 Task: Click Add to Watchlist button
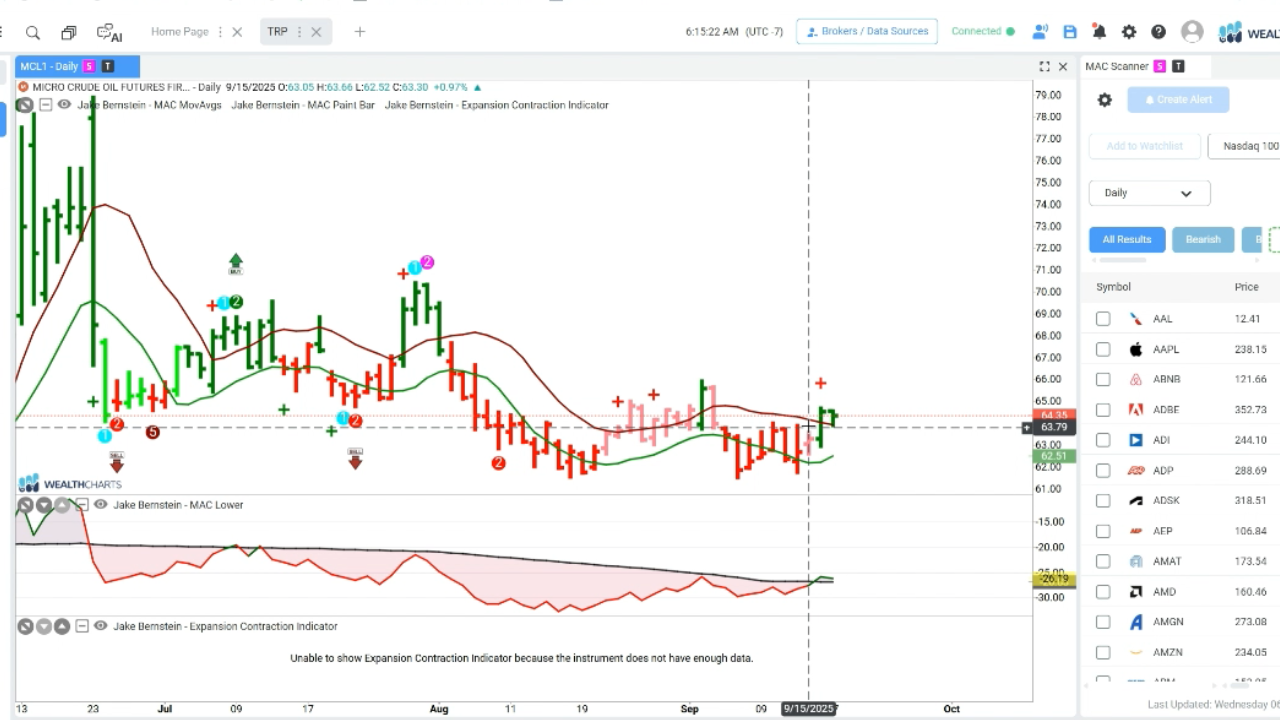[1145, 146]
